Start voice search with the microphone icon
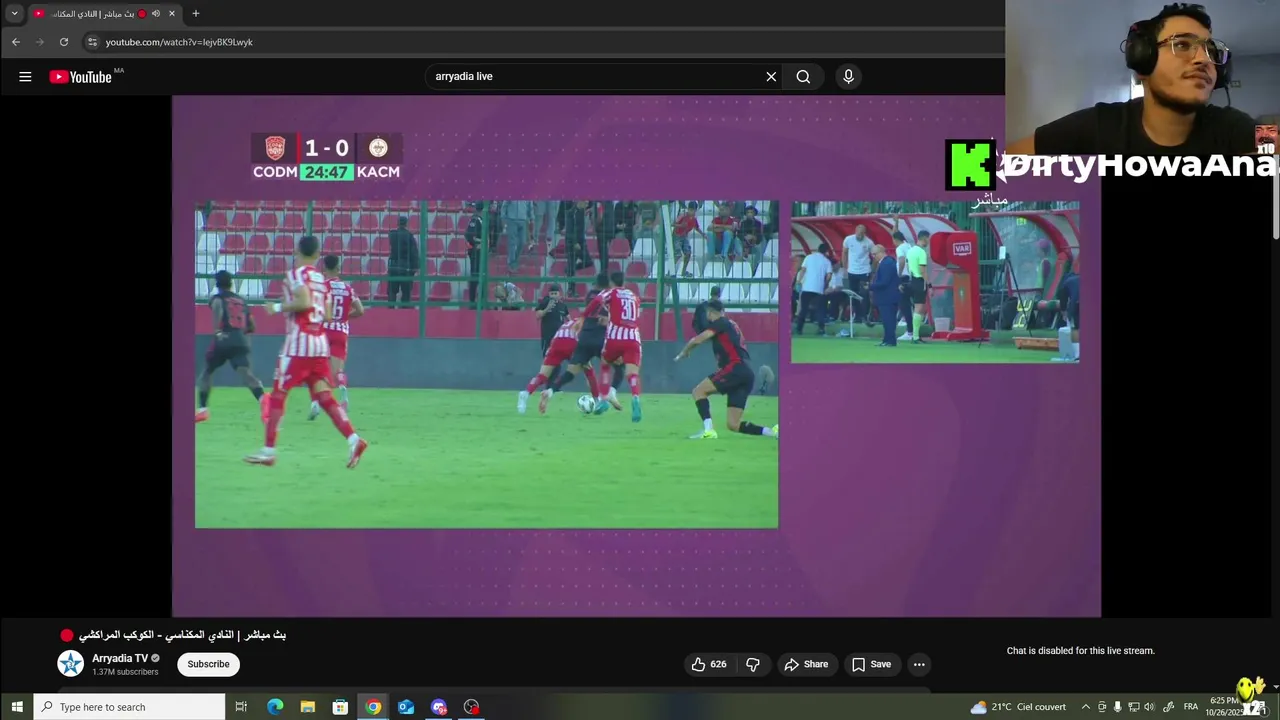 click(x=848, y=76)
